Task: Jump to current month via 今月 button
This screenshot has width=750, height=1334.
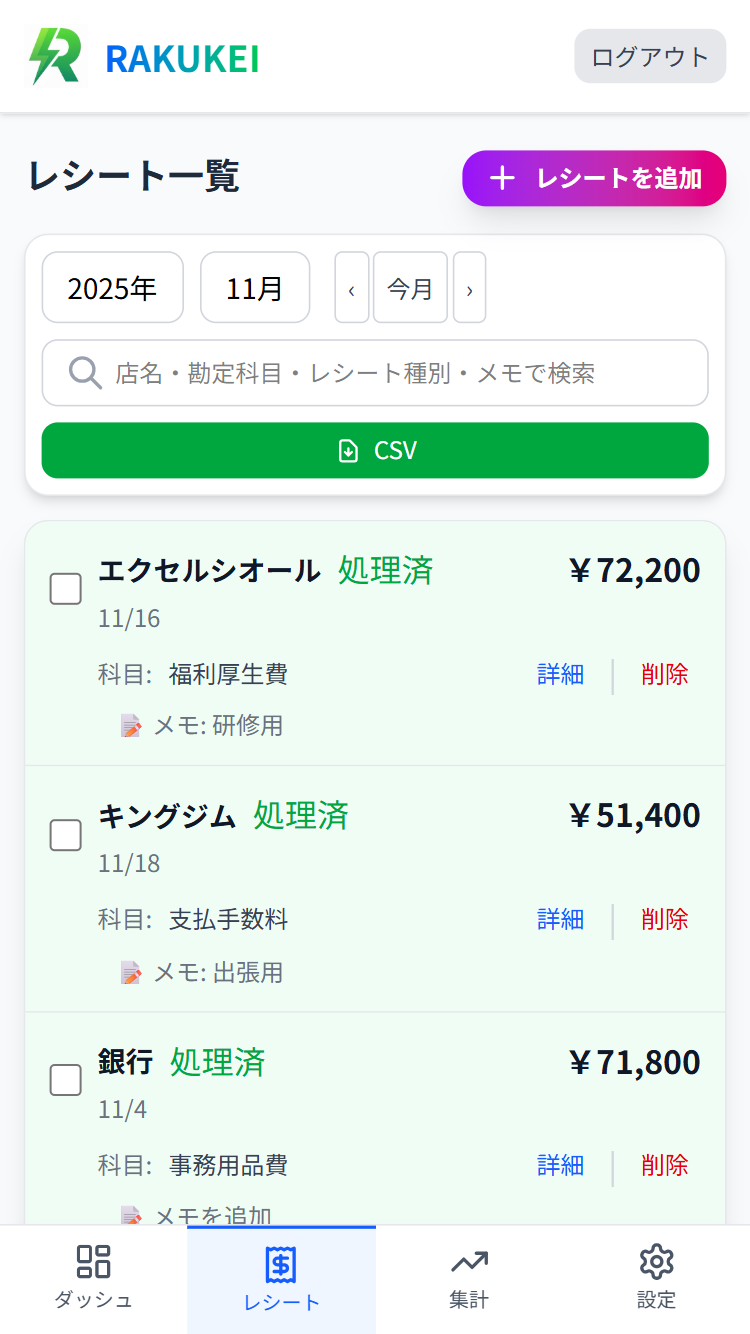Action: point(410,287)
